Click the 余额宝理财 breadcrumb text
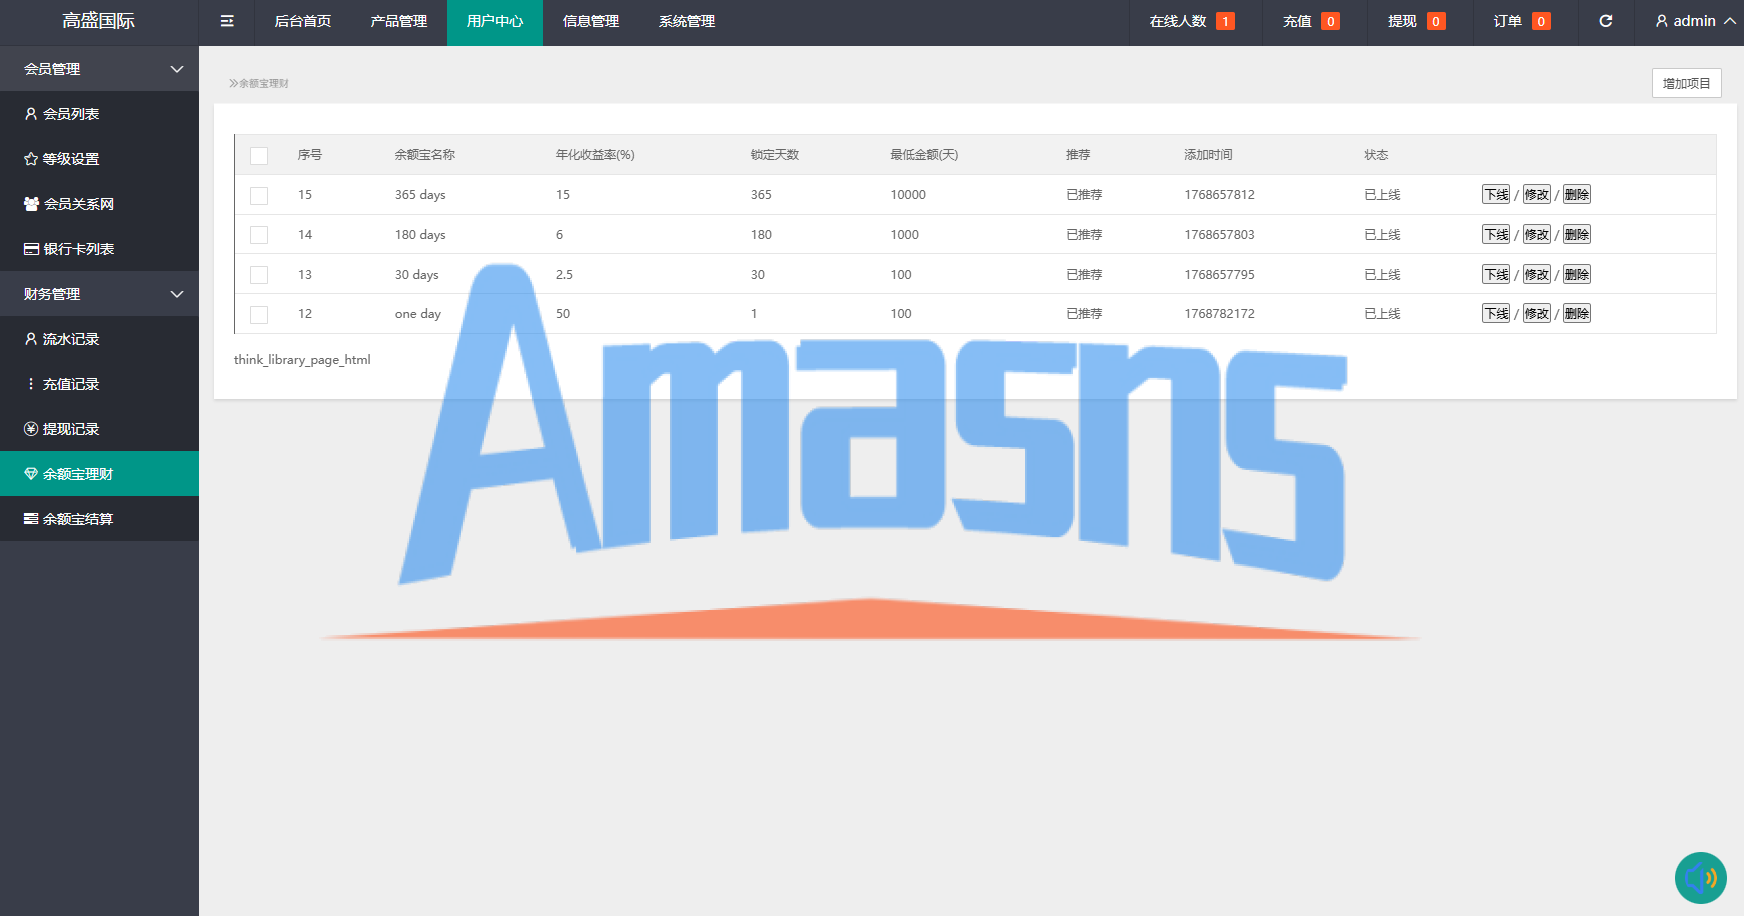1744x916 pixels. (264, 84)
